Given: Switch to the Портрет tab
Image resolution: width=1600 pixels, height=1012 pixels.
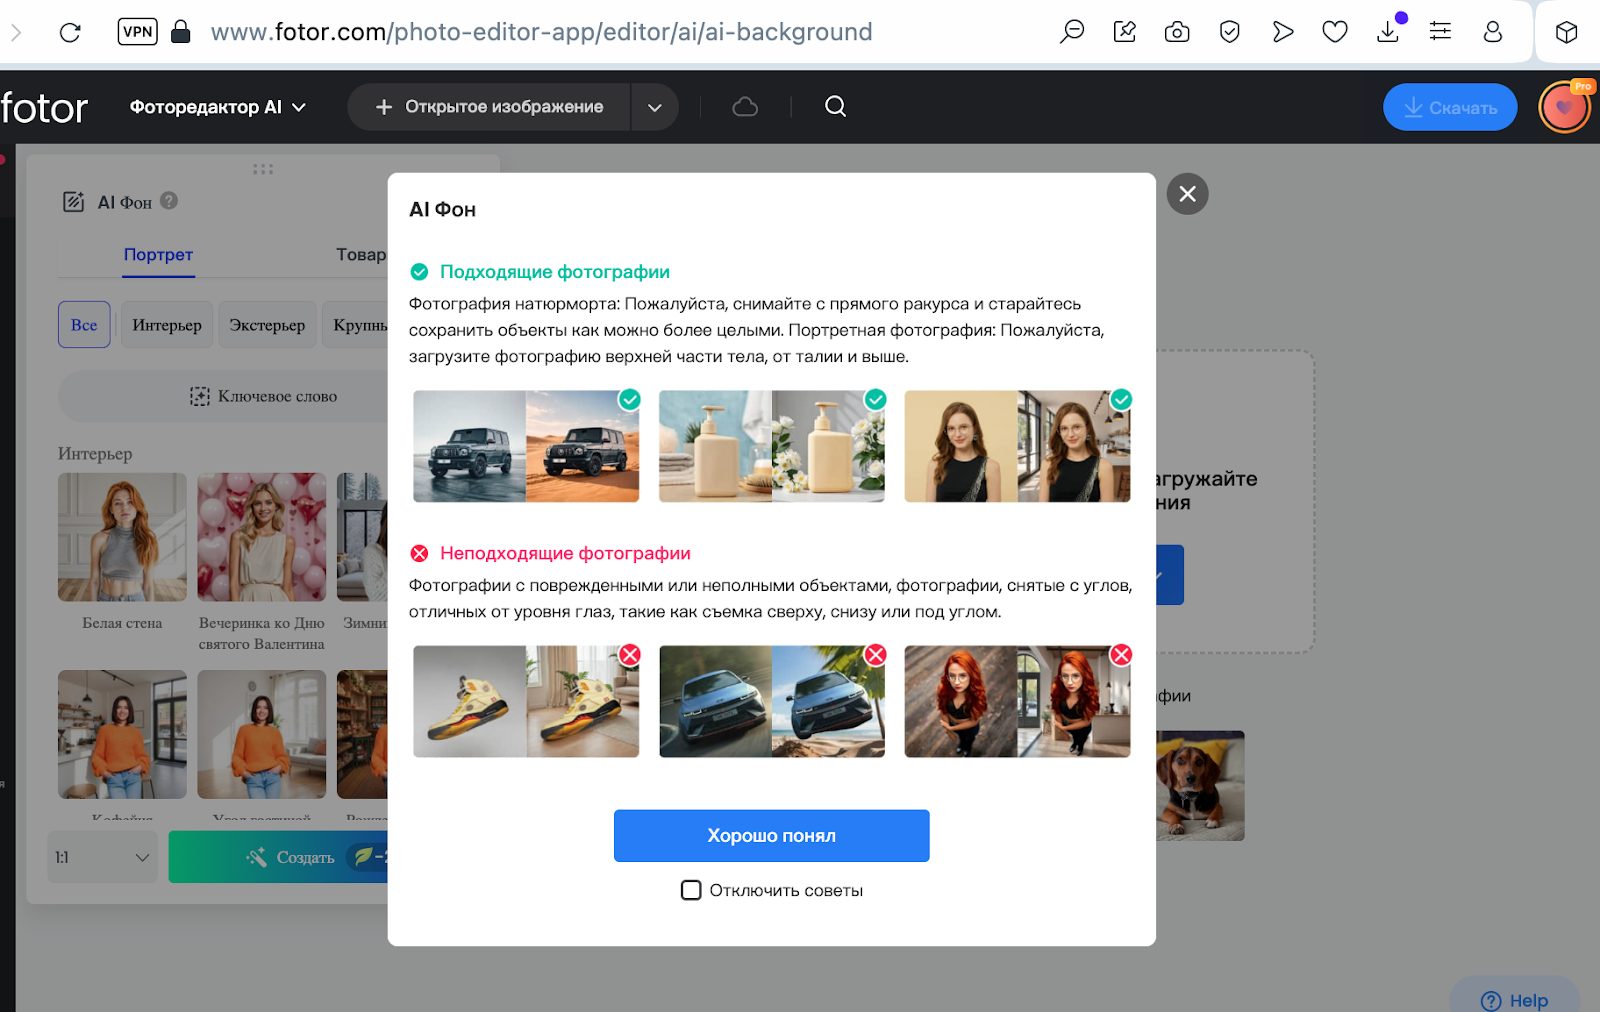Looking at the screenshot, I should [158, 255].
